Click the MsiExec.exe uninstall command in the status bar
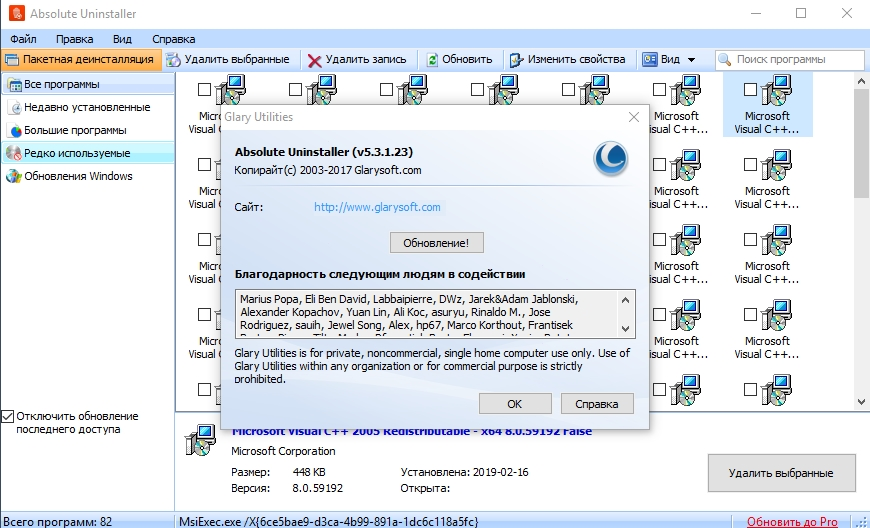The width and height of the screenshot is (870, 528). coord(328,522)
